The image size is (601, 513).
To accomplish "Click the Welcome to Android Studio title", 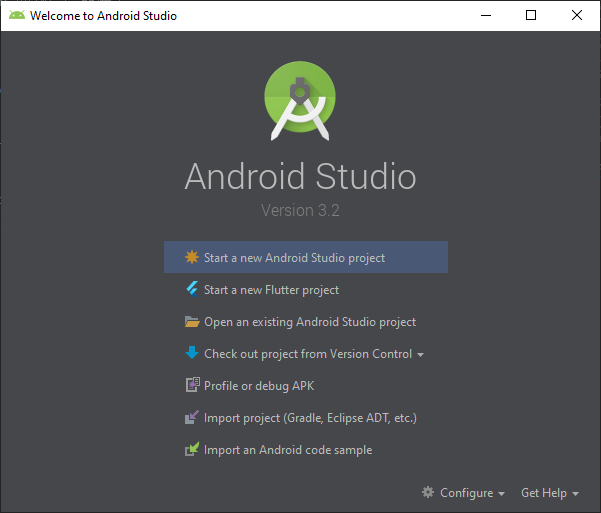I will pos(103,16).
